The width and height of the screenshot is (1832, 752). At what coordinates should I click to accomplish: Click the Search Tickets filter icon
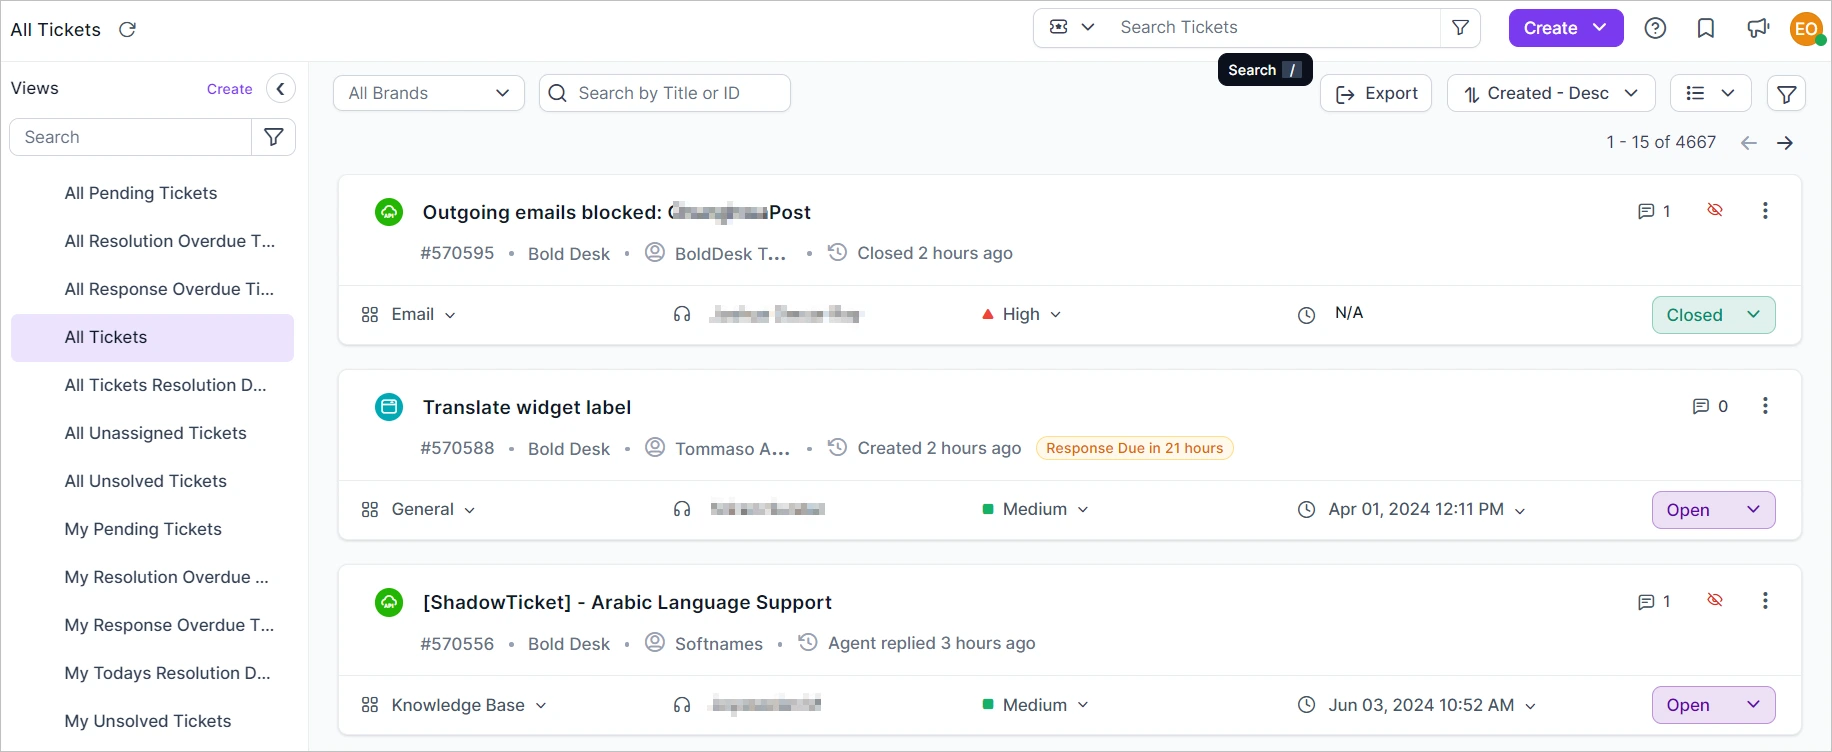1460,28
